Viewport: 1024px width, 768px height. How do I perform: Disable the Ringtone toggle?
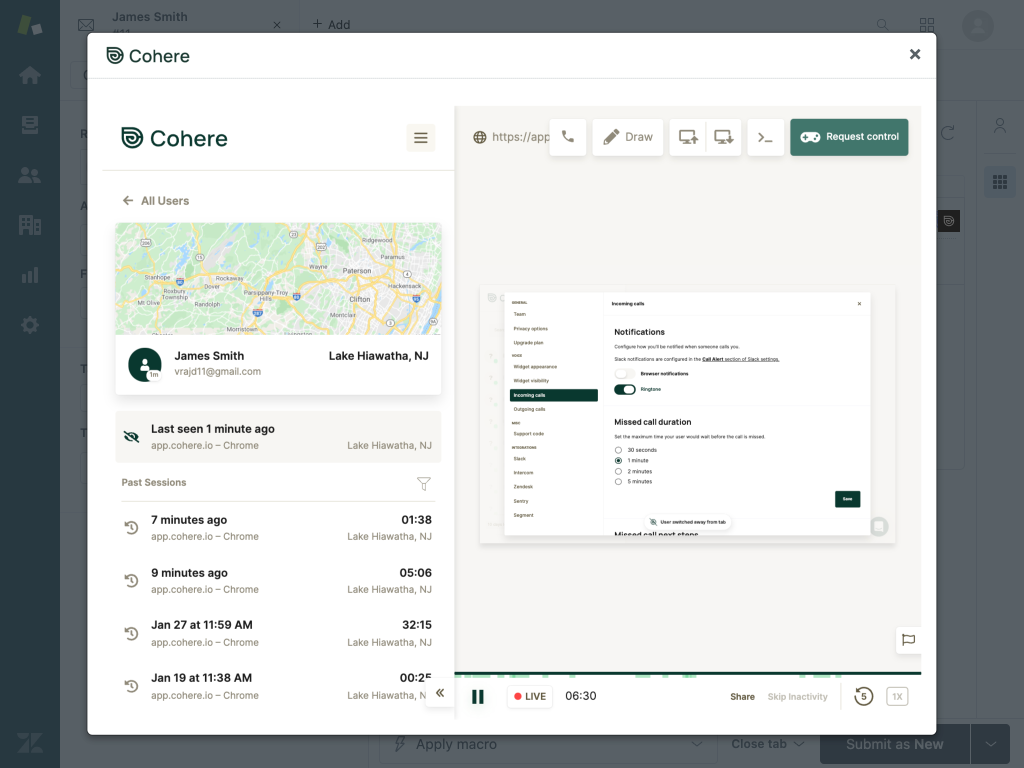(x=624, y=389)
